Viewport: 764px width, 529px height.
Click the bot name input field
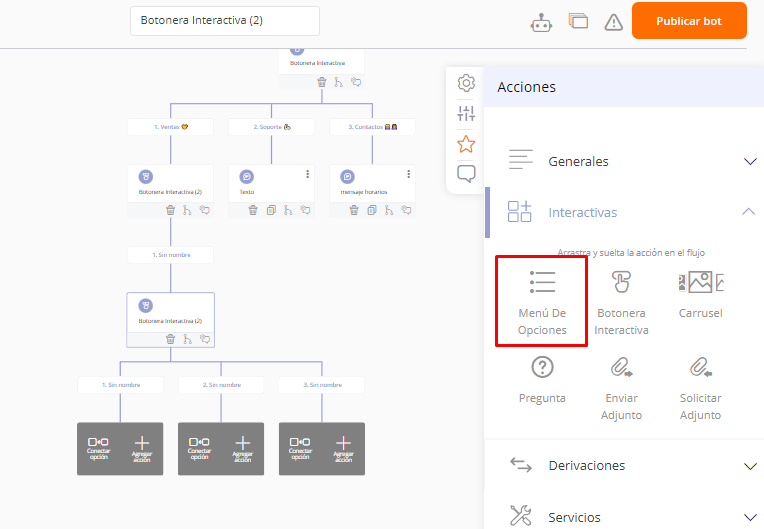(x=224, y=21)
